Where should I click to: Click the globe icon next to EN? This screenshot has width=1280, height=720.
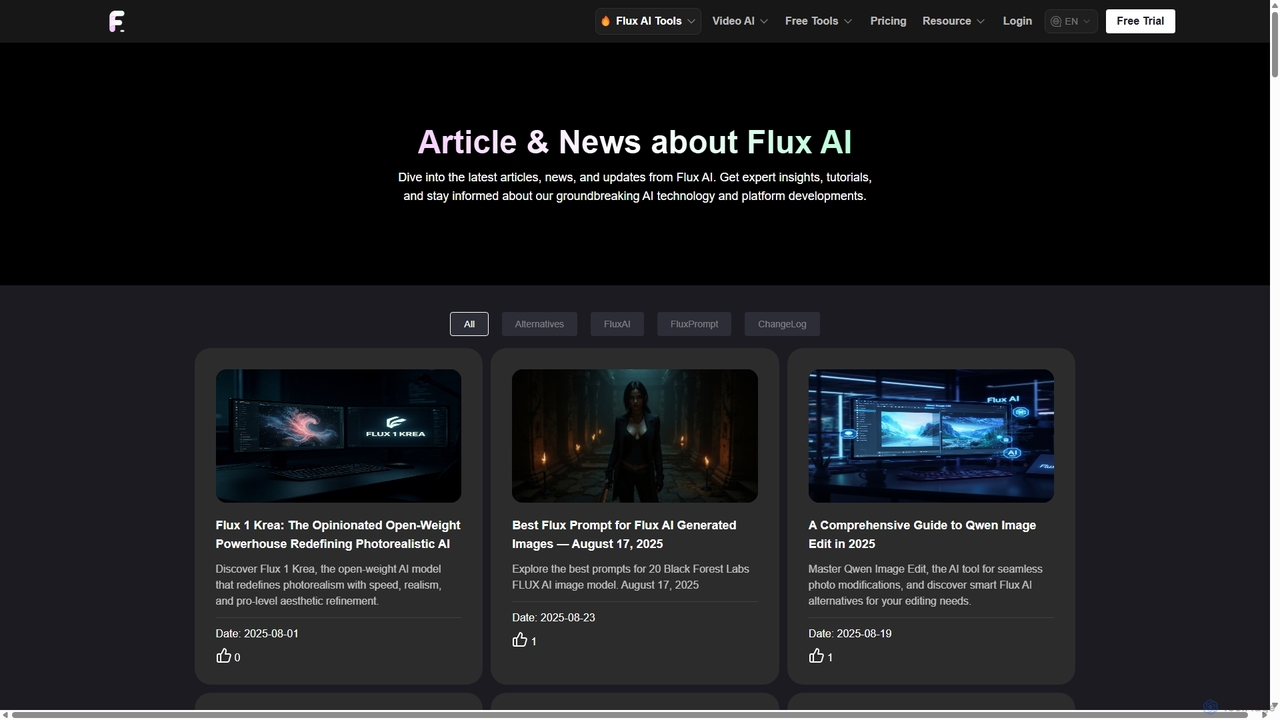[x=1056, y=21]
